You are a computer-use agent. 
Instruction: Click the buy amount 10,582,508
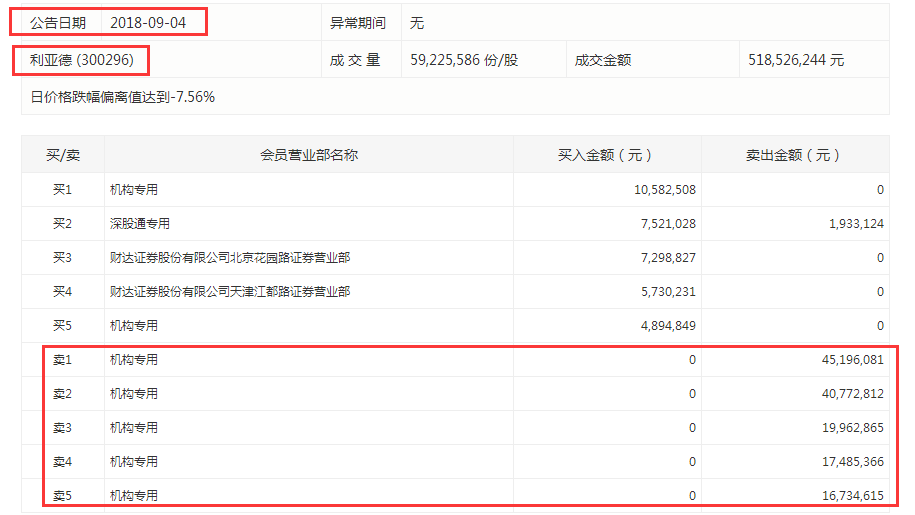[665, 190]
